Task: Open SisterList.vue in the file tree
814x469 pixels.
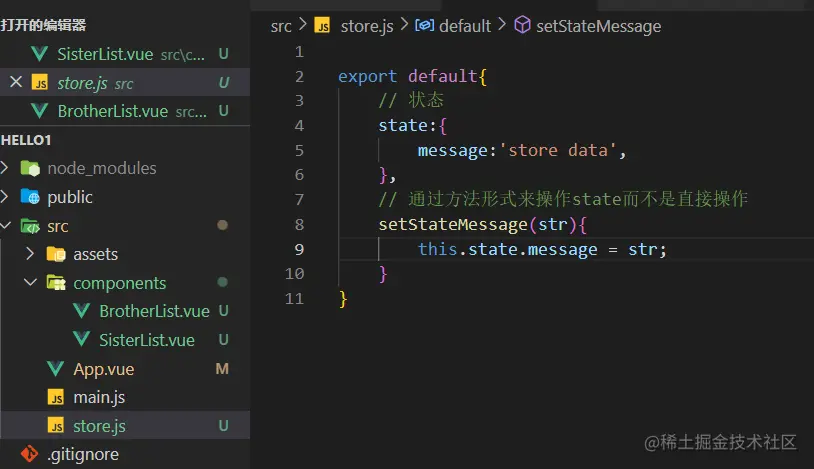Action: coord(146,340)
